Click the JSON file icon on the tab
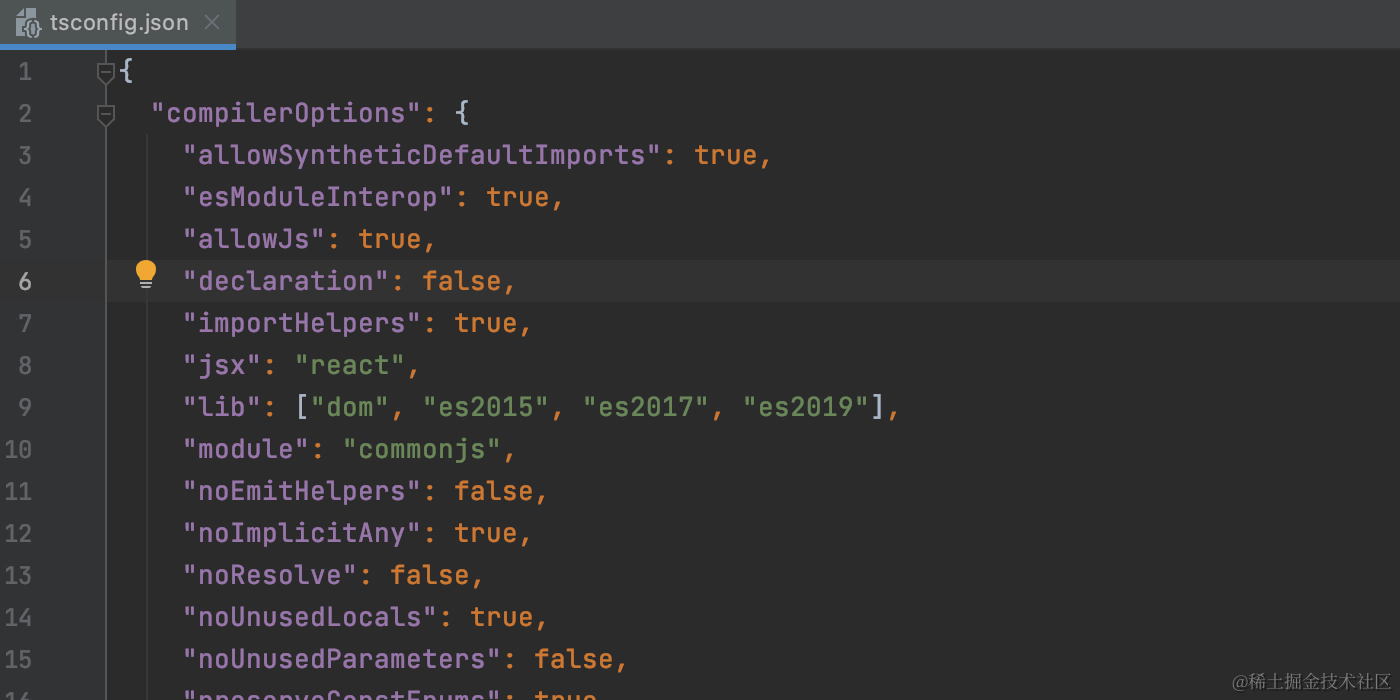The width and height of the screenshot is (1400, 700). point(28,22)
